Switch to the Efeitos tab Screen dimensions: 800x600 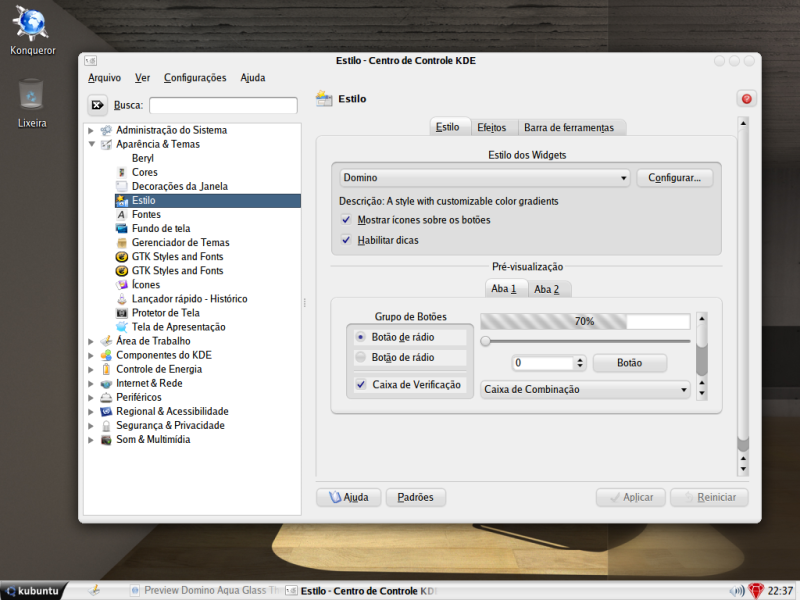(491, 128)
